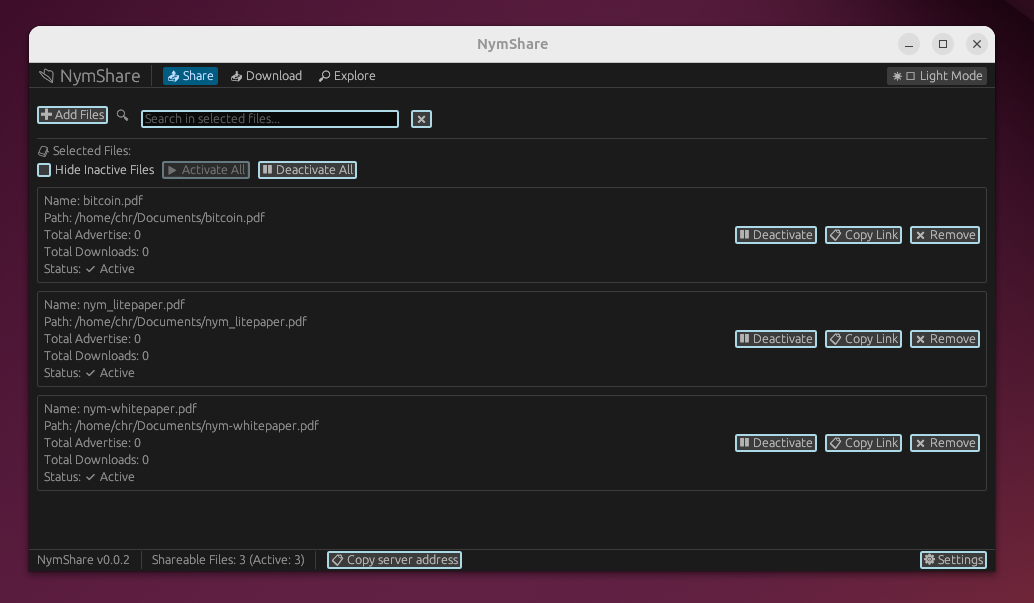Open the Share tab
Image resolution: width=1034 pixels, height=603 pixels.
pyautogui.click(x=190, y=76)
